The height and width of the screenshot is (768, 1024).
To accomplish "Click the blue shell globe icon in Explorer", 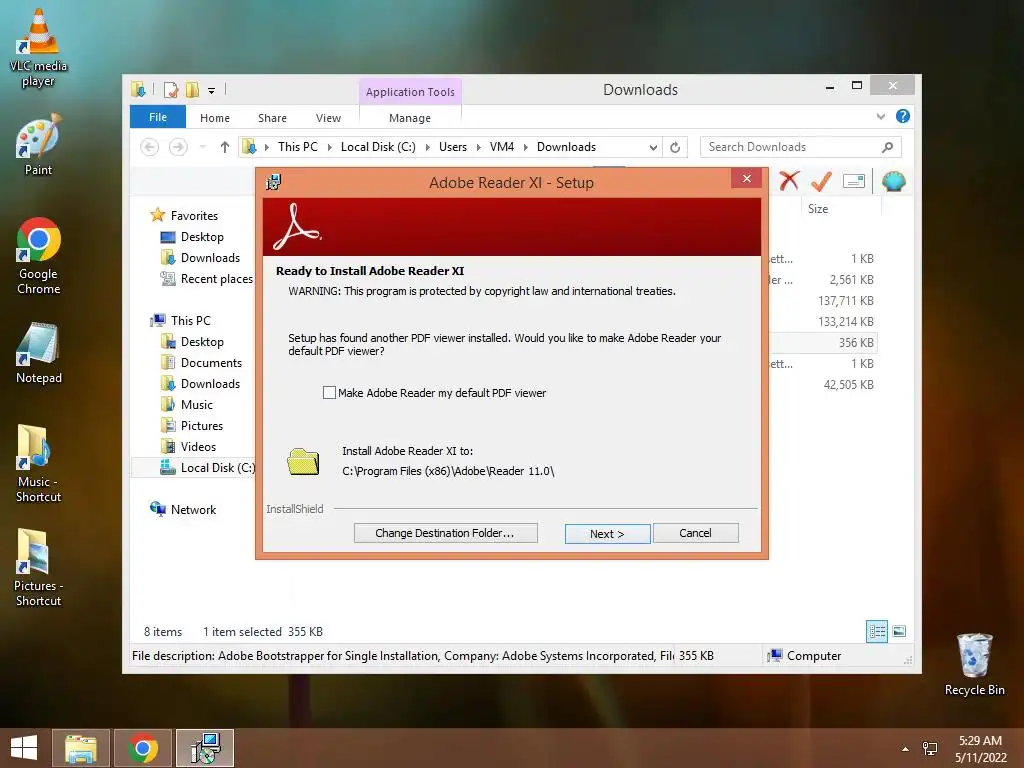I will click(x=893, y=181).
